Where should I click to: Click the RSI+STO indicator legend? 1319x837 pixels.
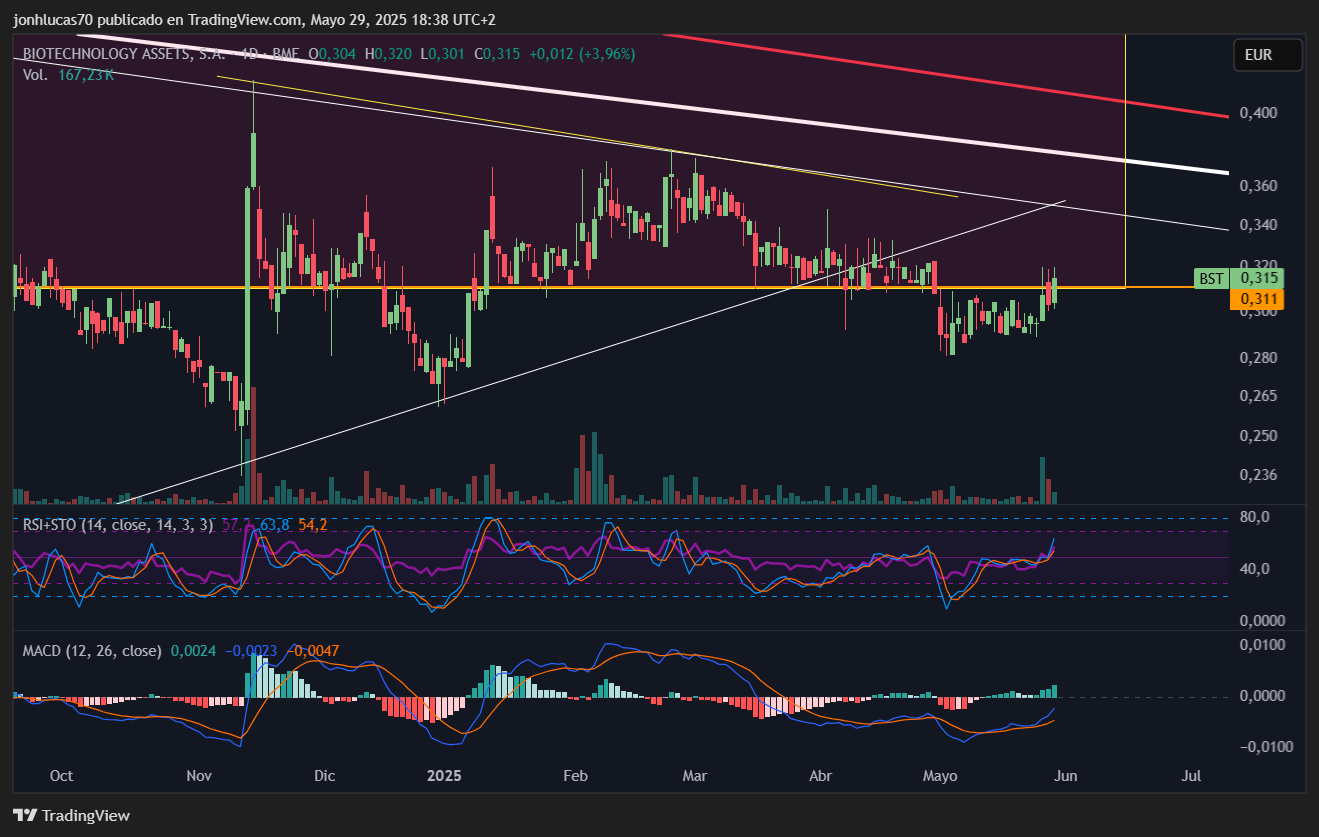click(117, 524)
